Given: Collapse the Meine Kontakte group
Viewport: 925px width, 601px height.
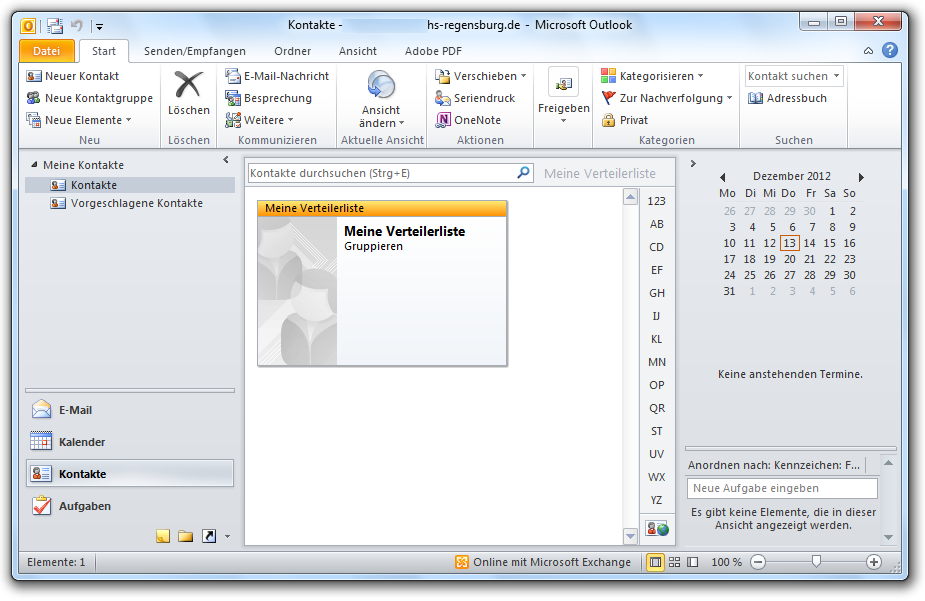Looking at the screenshot, I should [x=34, y=165].
